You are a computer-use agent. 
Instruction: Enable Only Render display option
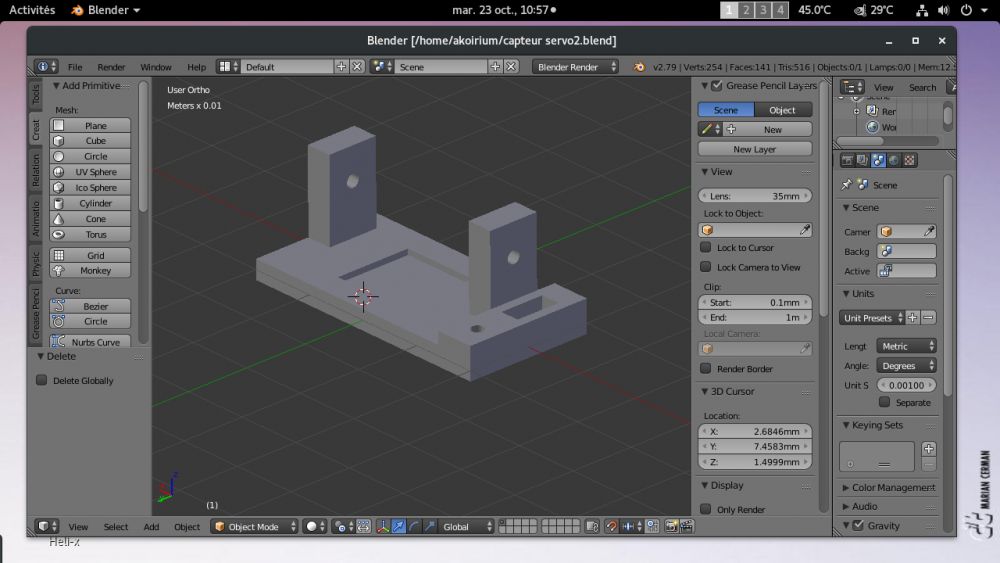tap(705, 509)
